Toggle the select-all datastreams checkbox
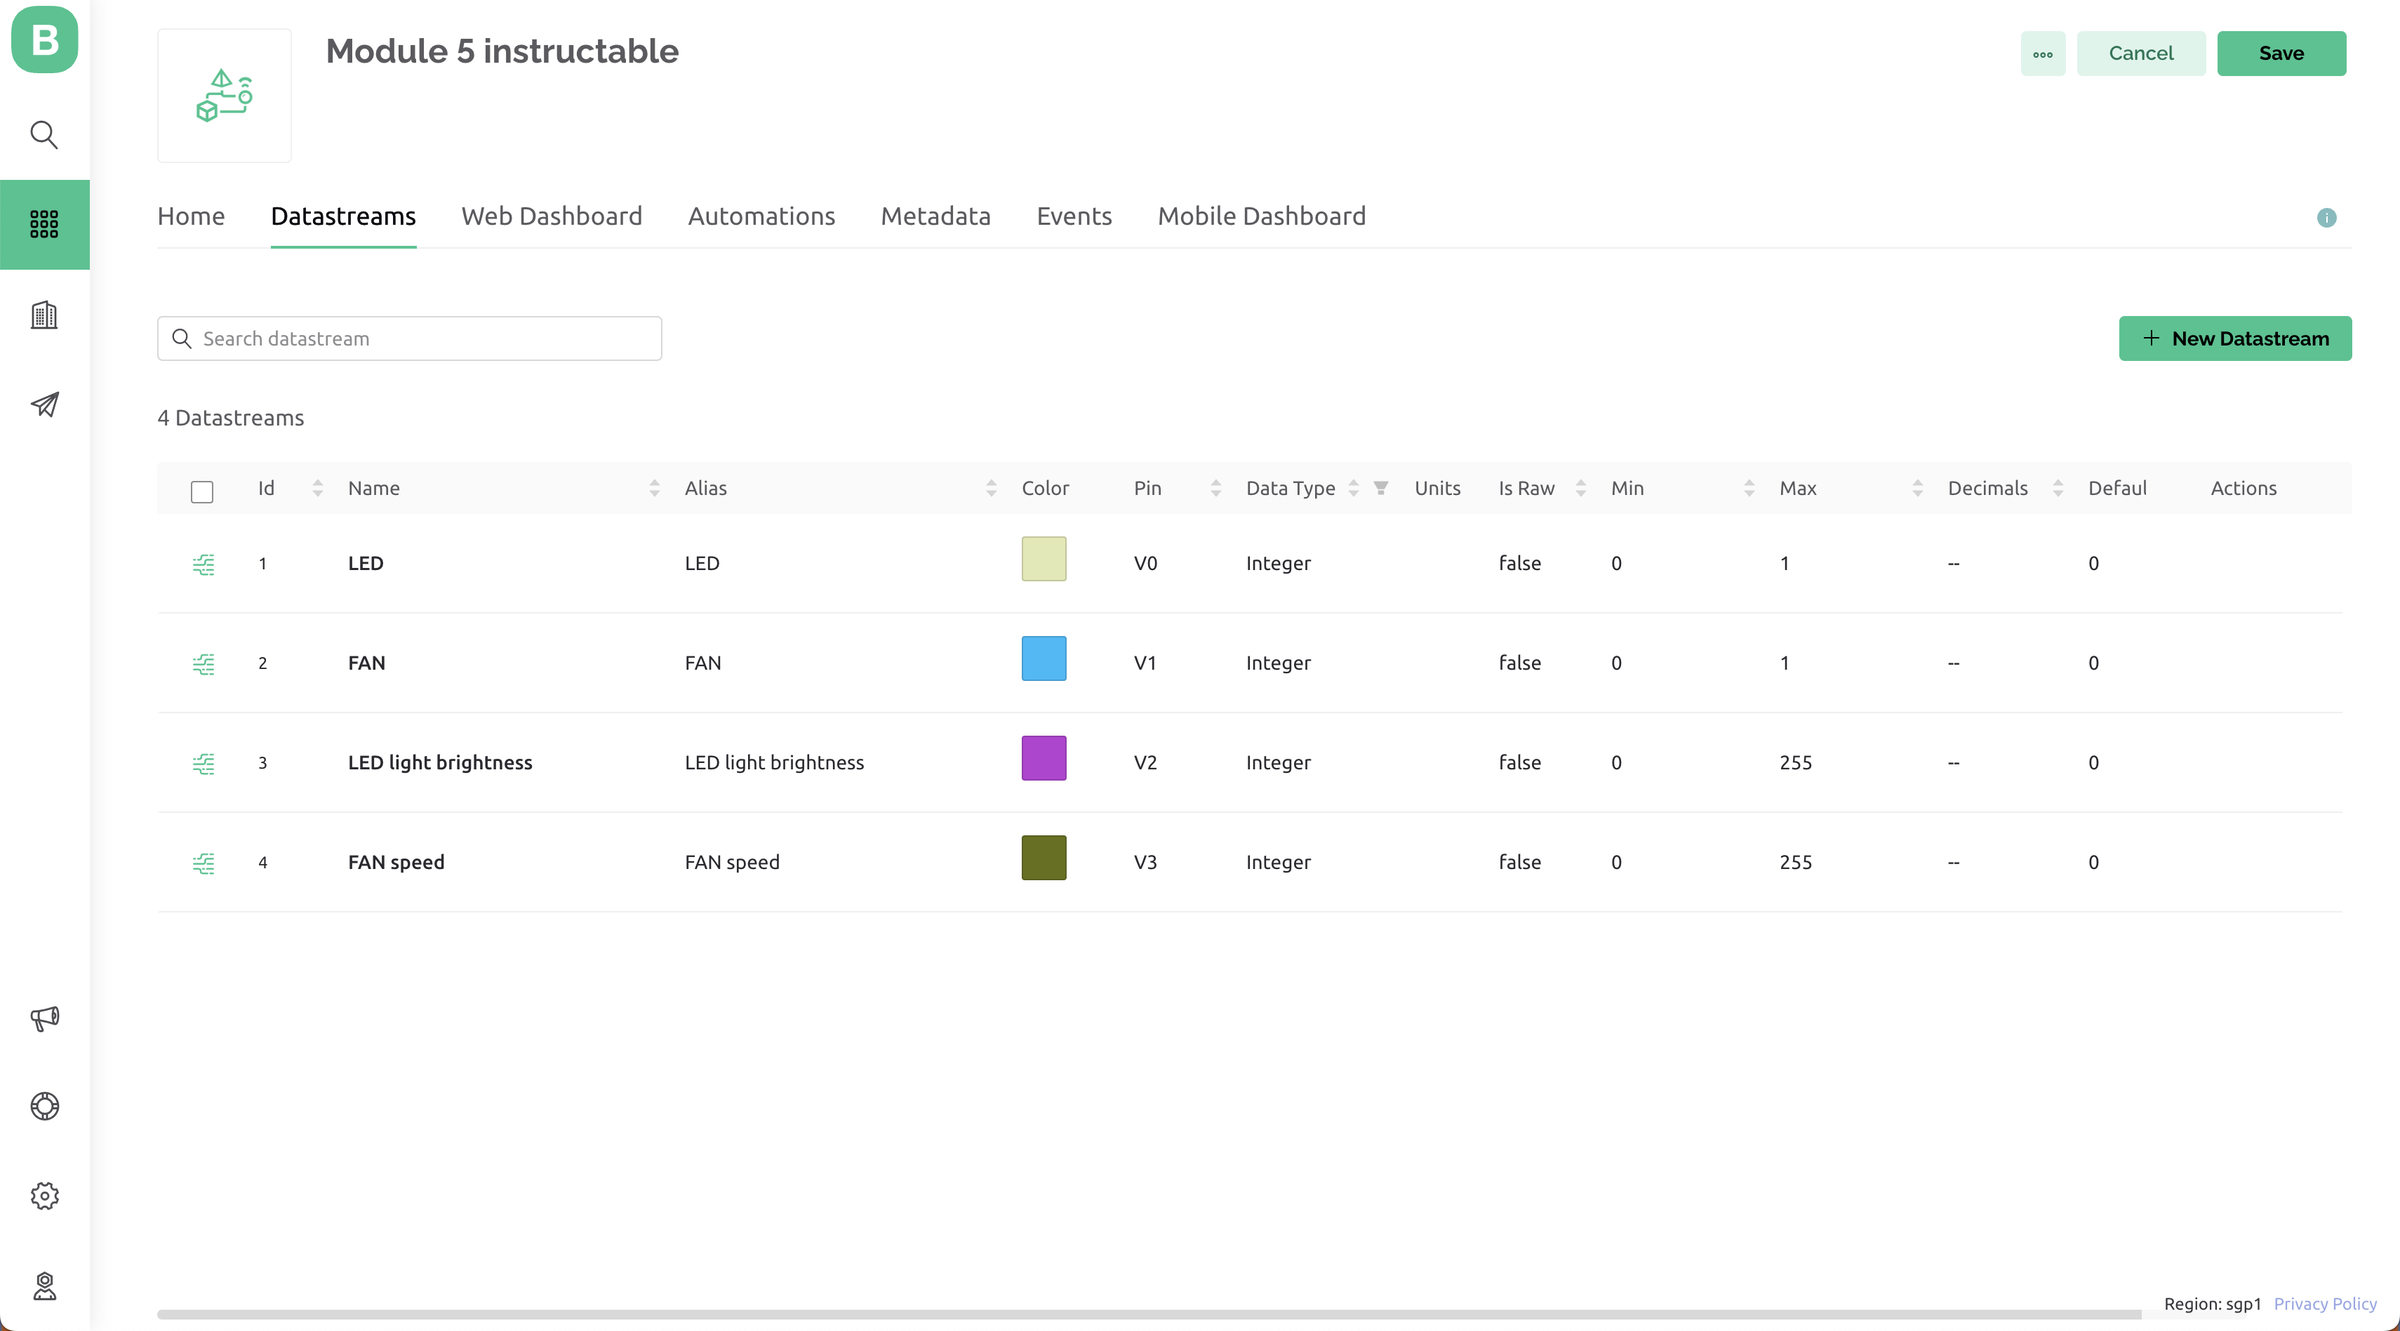 point(202,491)
